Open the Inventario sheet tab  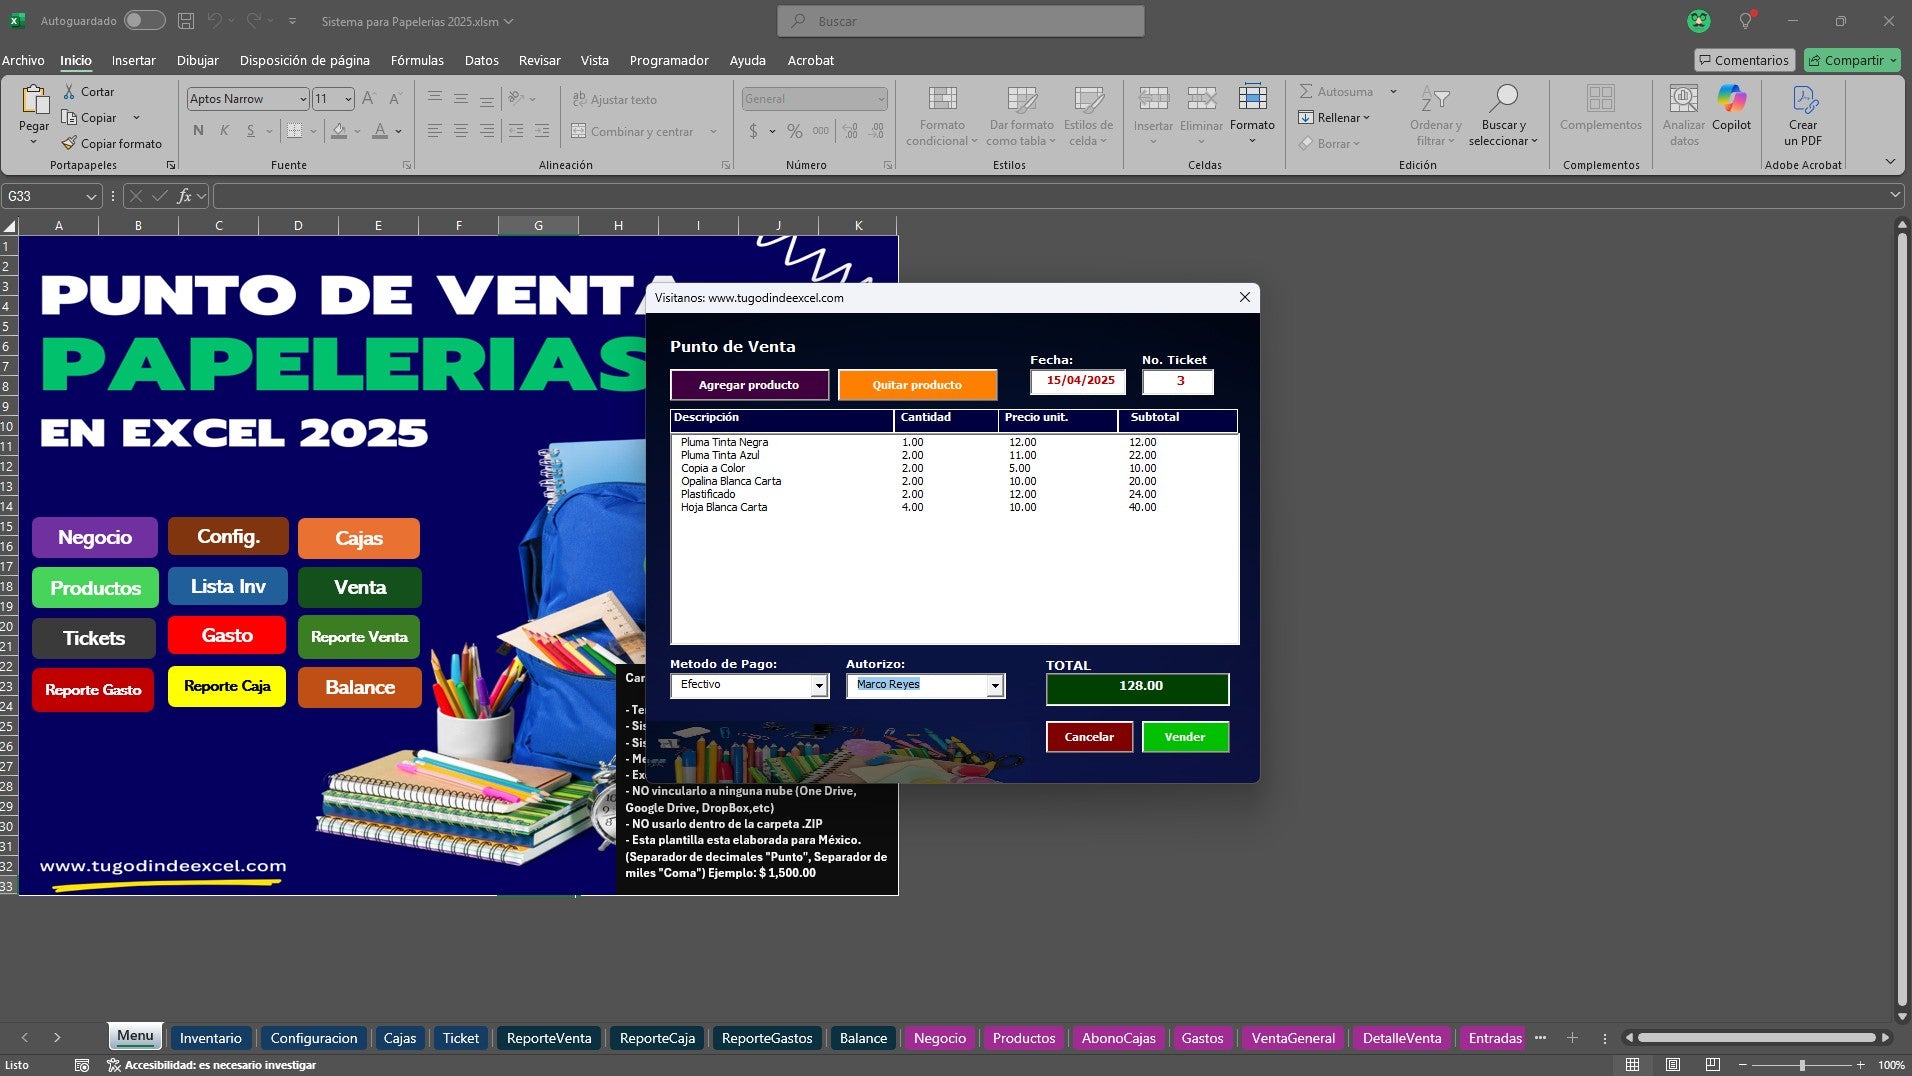[x=210, y=1038]
